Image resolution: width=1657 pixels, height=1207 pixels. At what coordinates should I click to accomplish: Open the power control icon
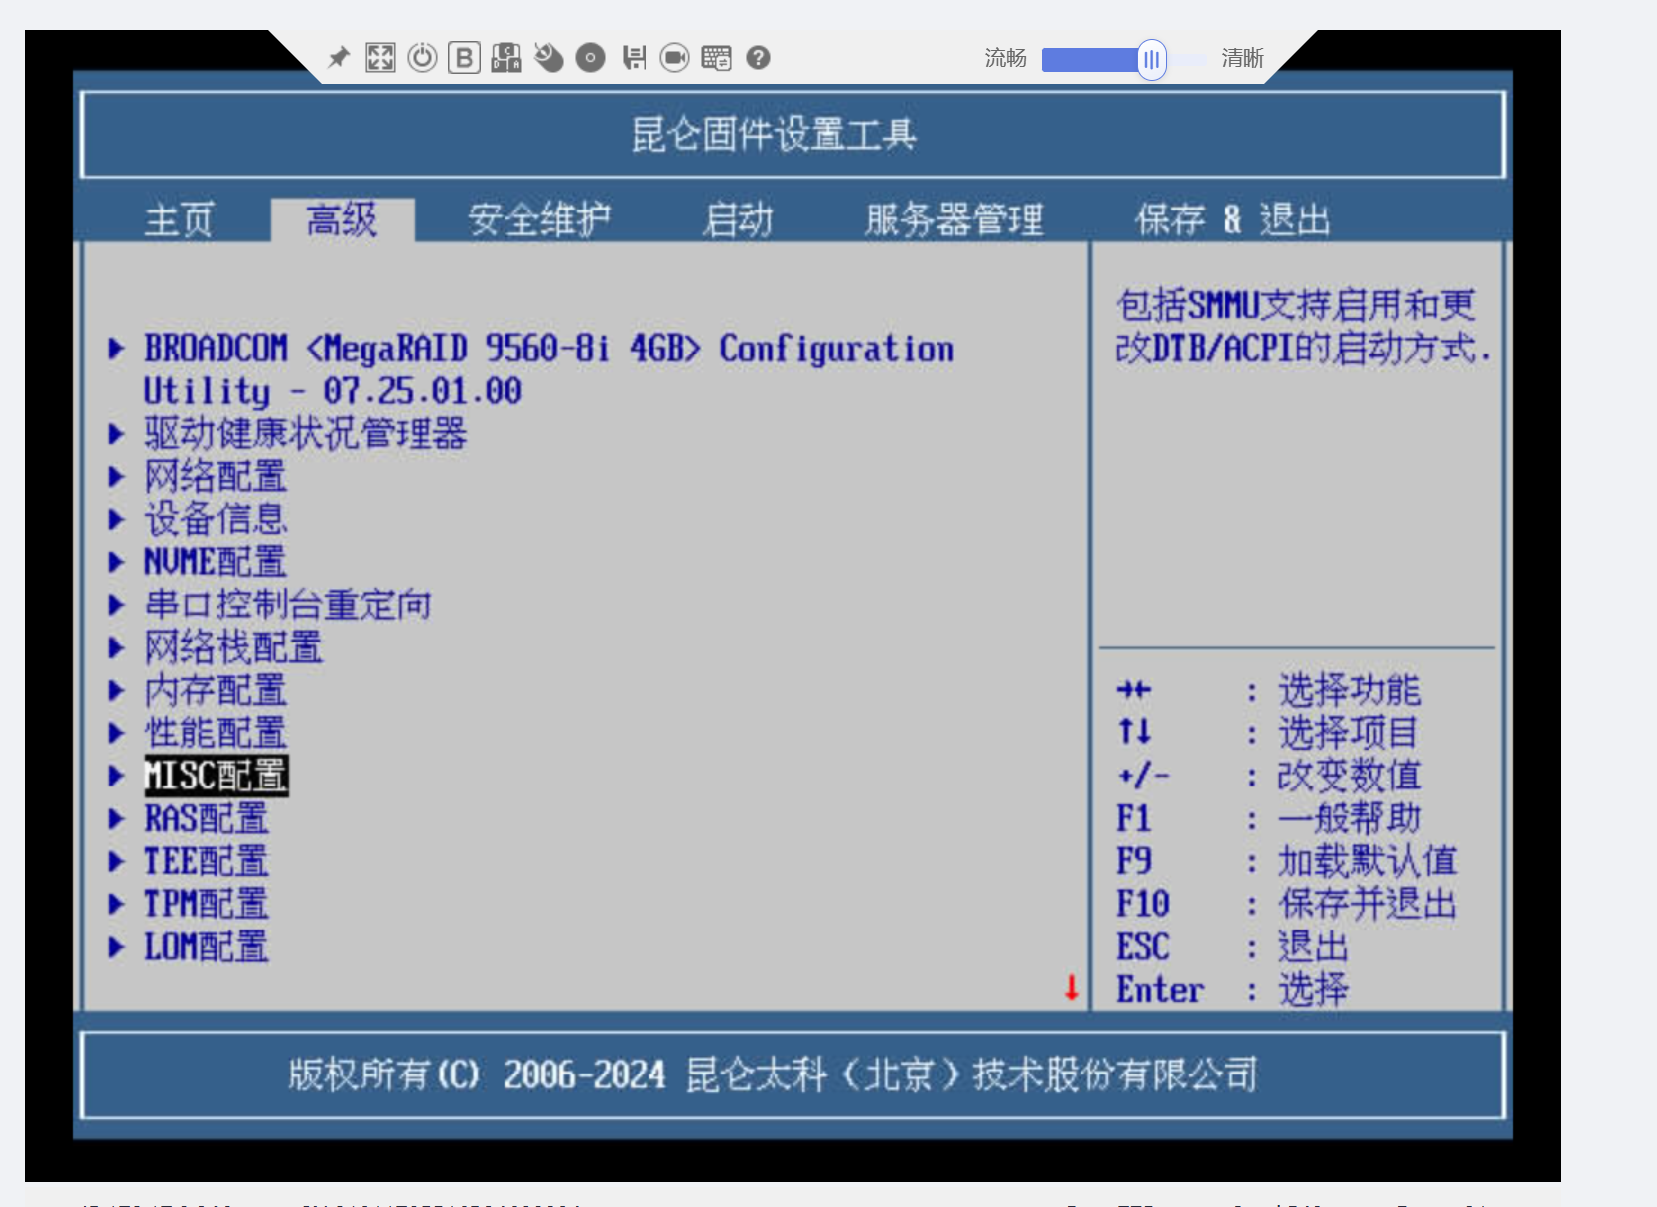[x=423, y=58]
